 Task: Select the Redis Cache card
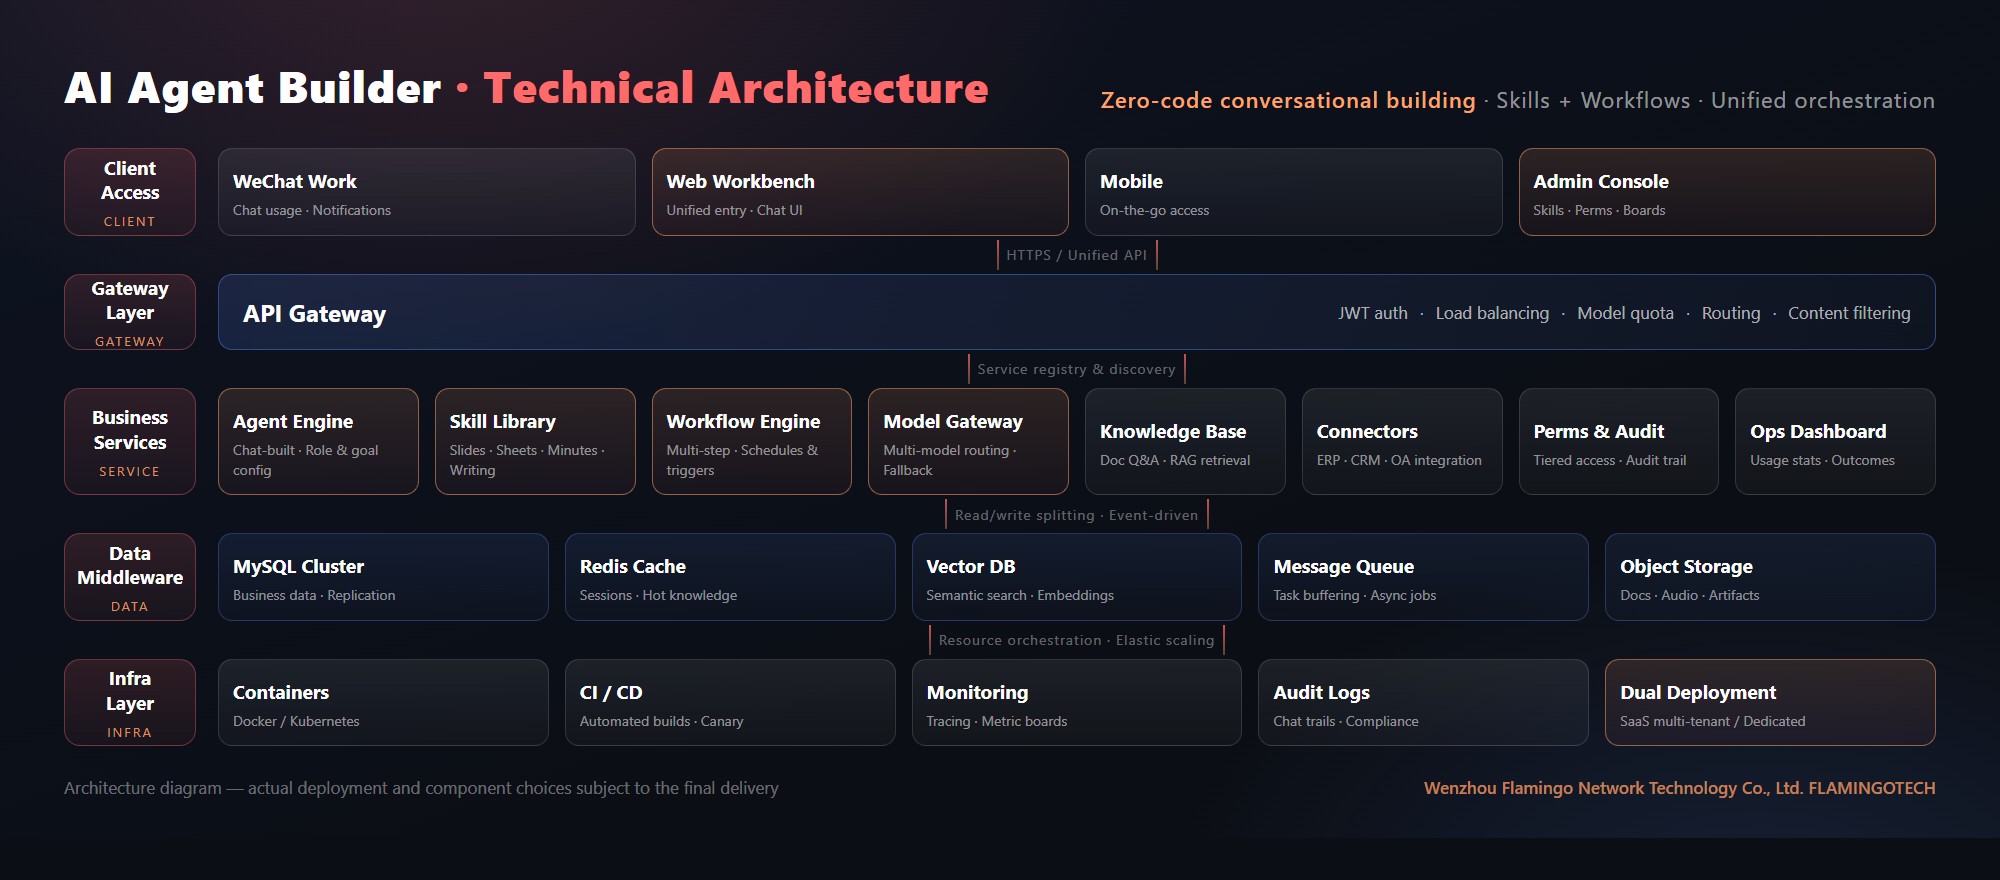730,577
